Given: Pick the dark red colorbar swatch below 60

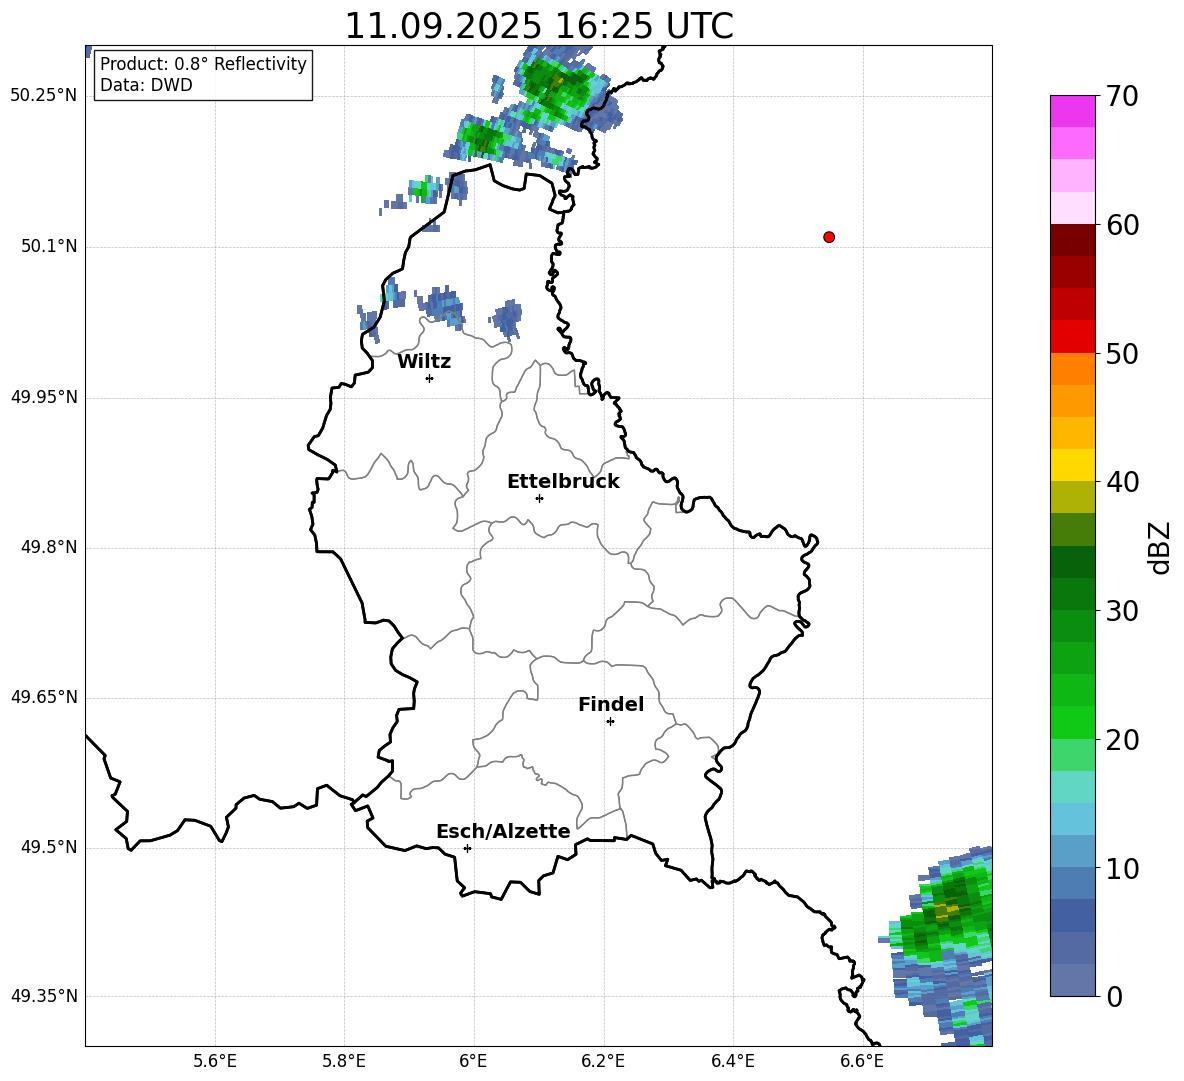Looking at the screenshot, I should (1073, 240).
